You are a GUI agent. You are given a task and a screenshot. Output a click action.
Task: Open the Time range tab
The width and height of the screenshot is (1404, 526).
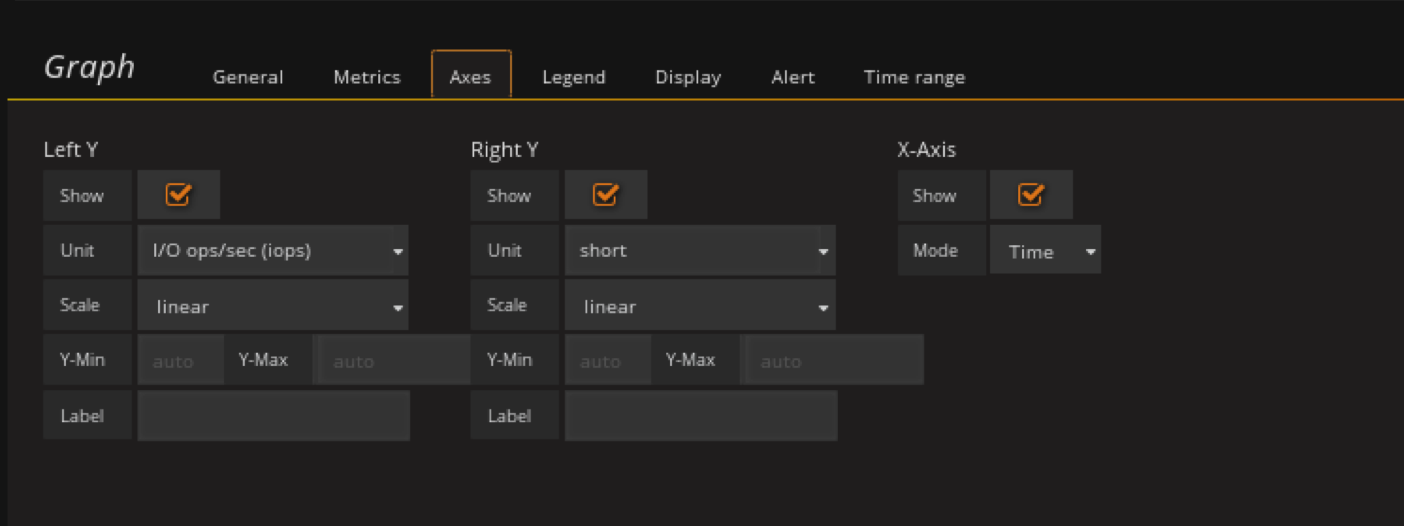tap(914, 77)
